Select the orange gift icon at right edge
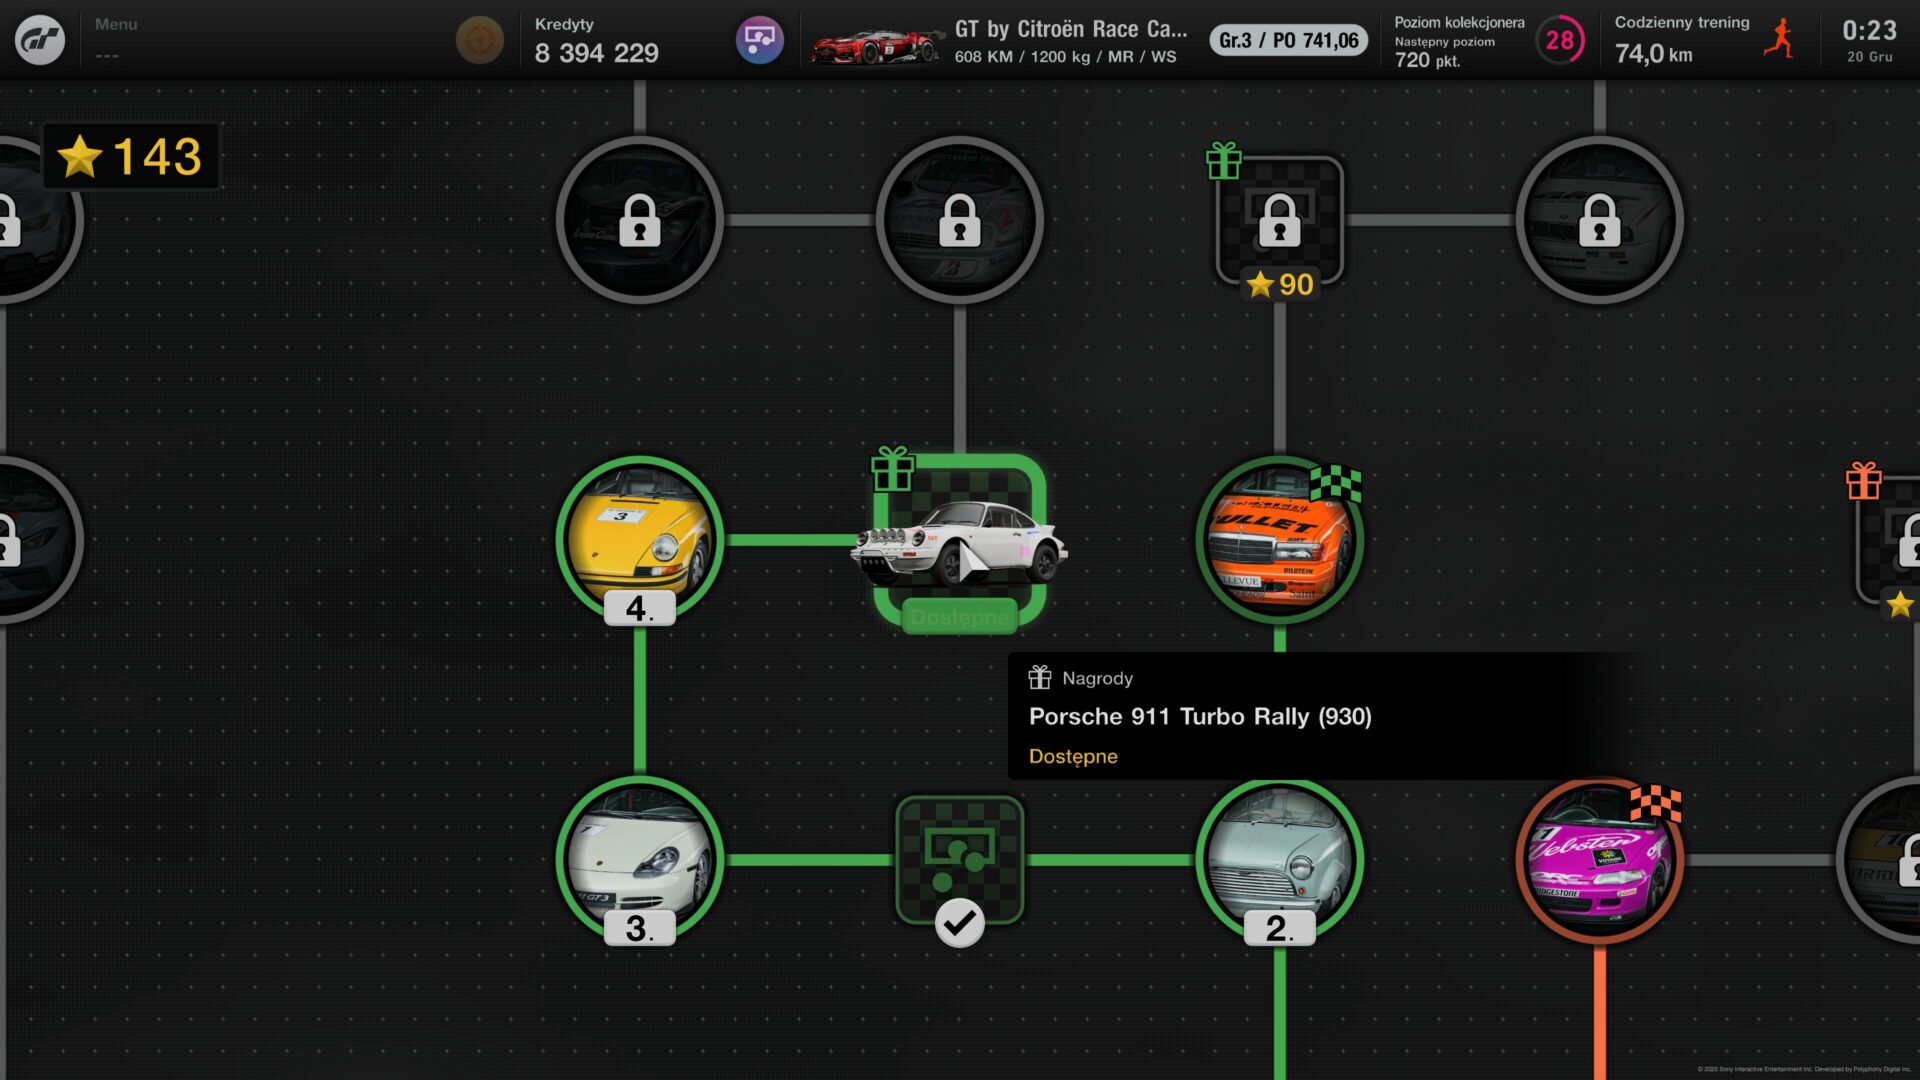The image size is (1920, 1080). point(1864,481)
